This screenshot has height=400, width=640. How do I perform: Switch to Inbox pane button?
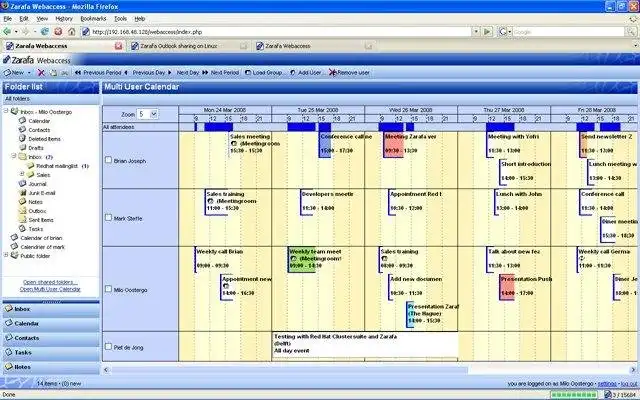click(51, 309)
